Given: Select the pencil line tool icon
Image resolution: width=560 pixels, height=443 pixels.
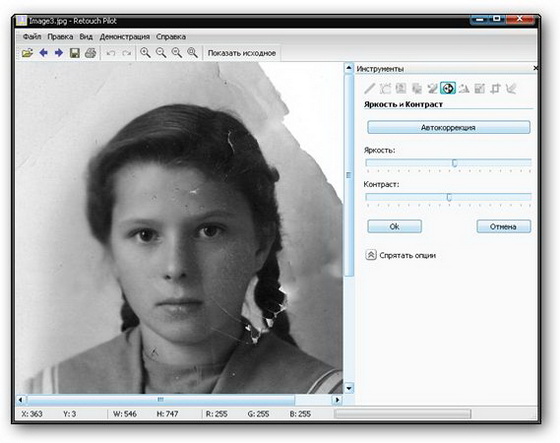Looking at the screenshot, I should 370,88.
